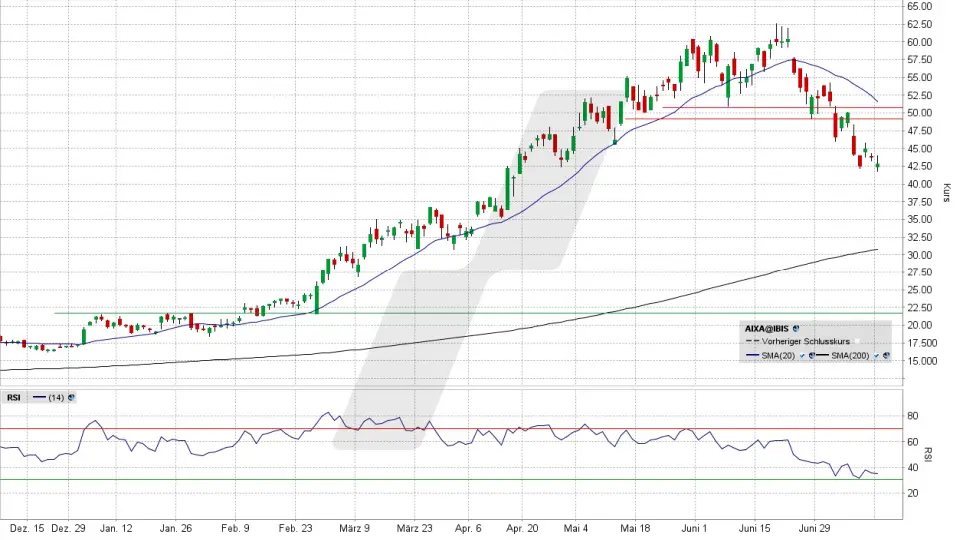960x540 pixels.
Task: Click the blue RSI (14) line sample
Action: click(39, 397)
